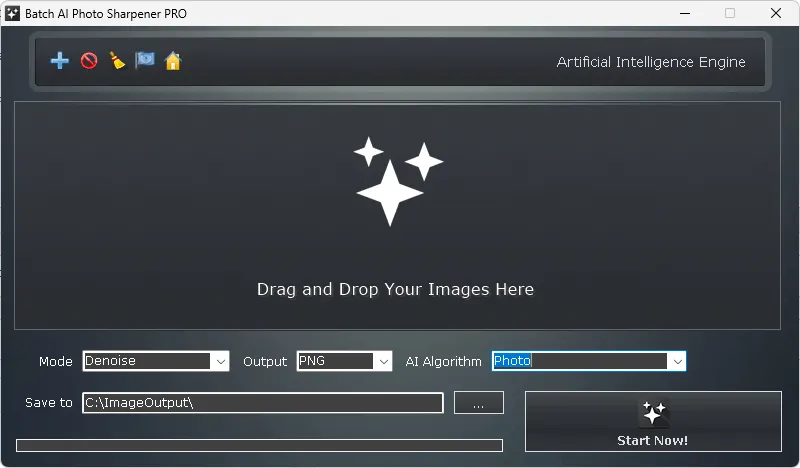800x468 pixels.
Task: Open the Output format dropdown showing PNG
Action: coord(383,361)
